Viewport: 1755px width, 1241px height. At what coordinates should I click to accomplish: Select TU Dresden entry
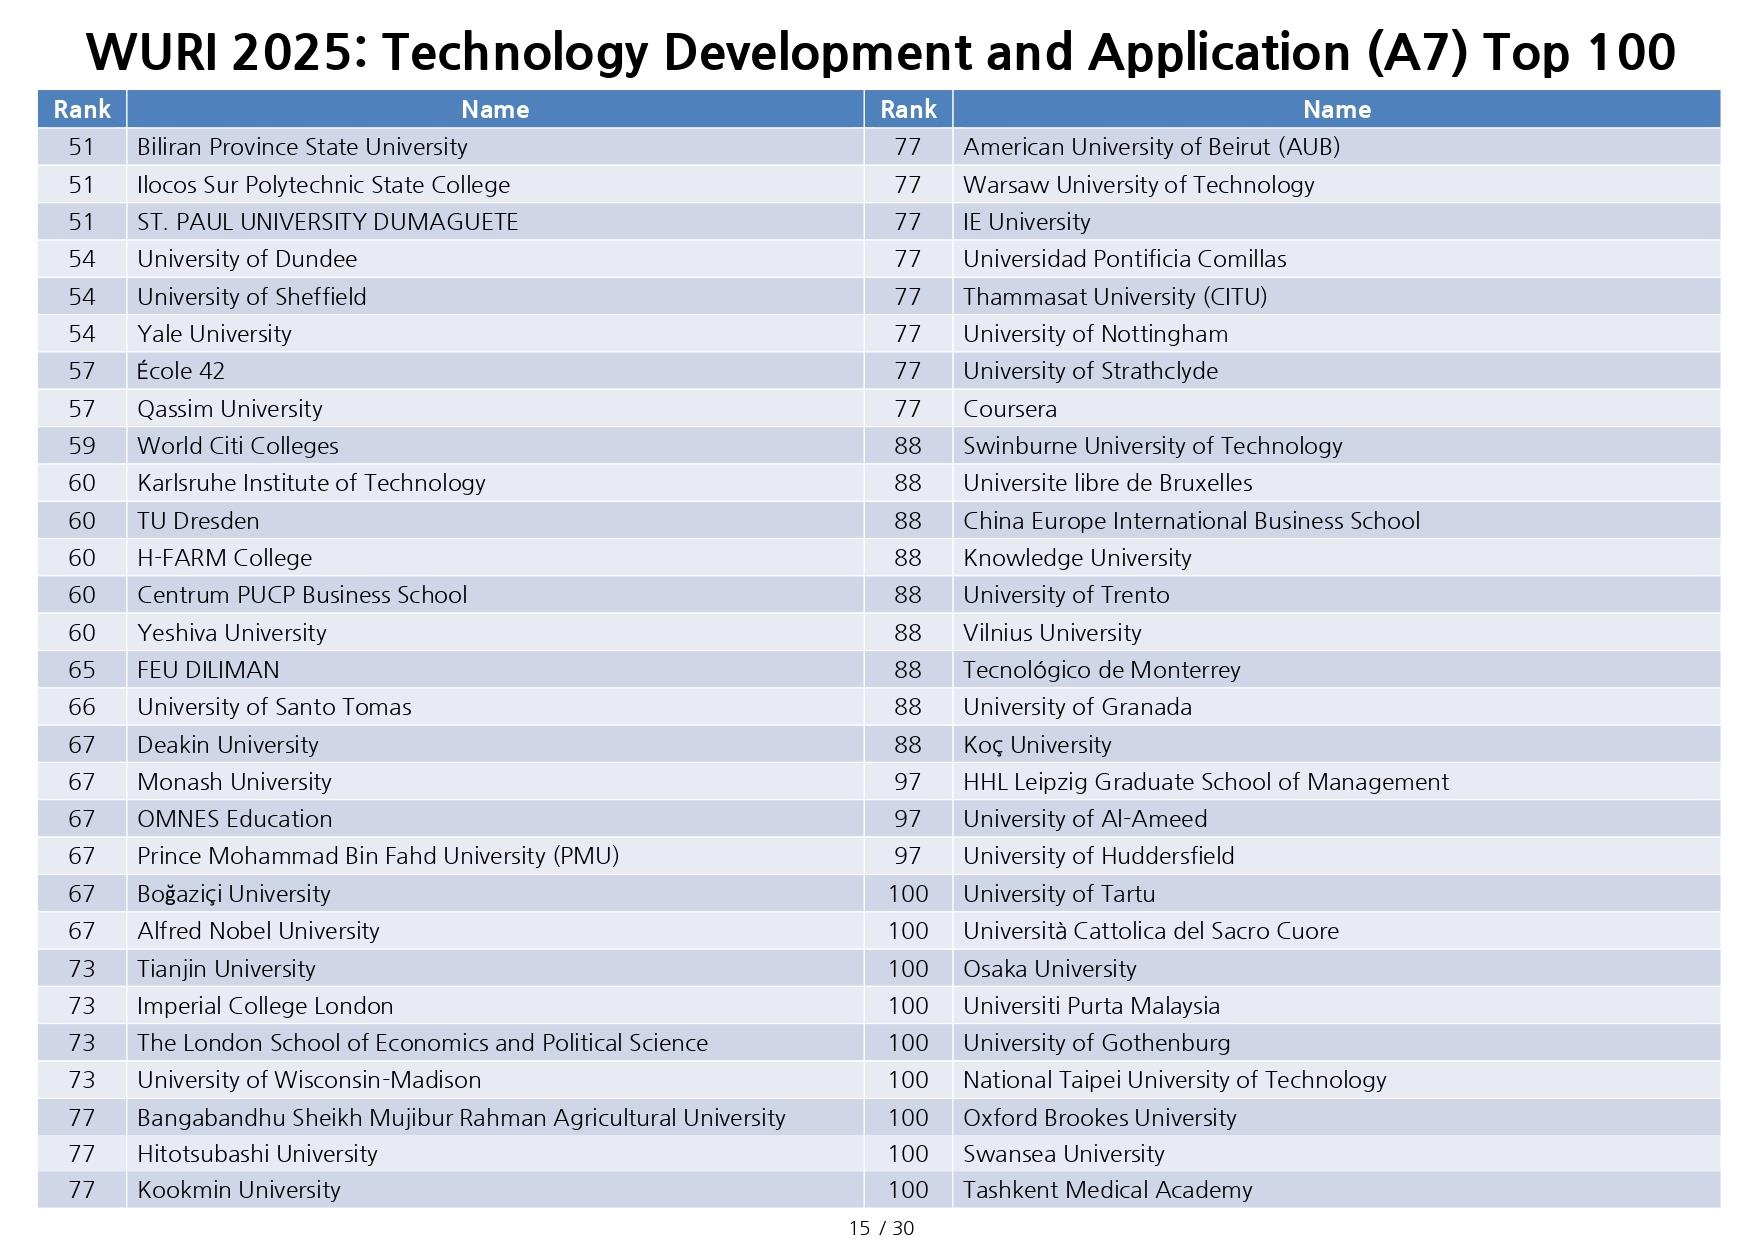[198, 521]
